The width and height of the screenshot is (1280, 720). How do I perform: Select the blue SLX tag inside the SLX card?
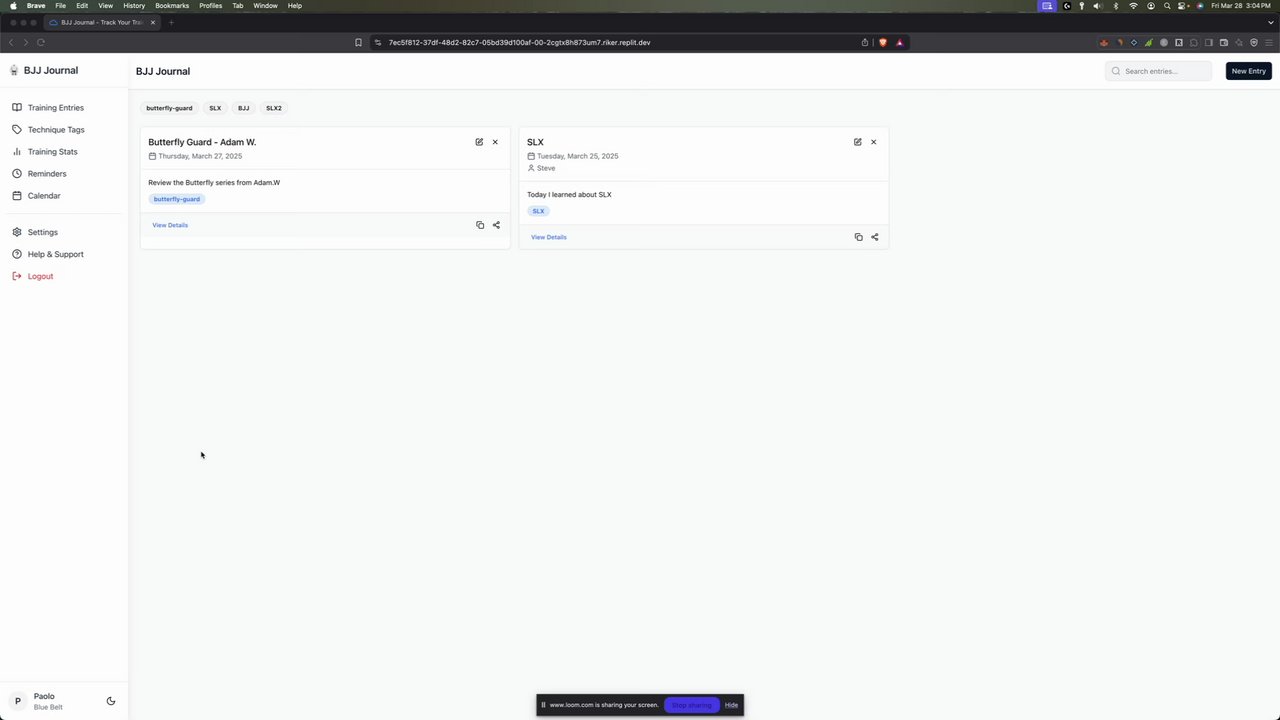(538, 211)
